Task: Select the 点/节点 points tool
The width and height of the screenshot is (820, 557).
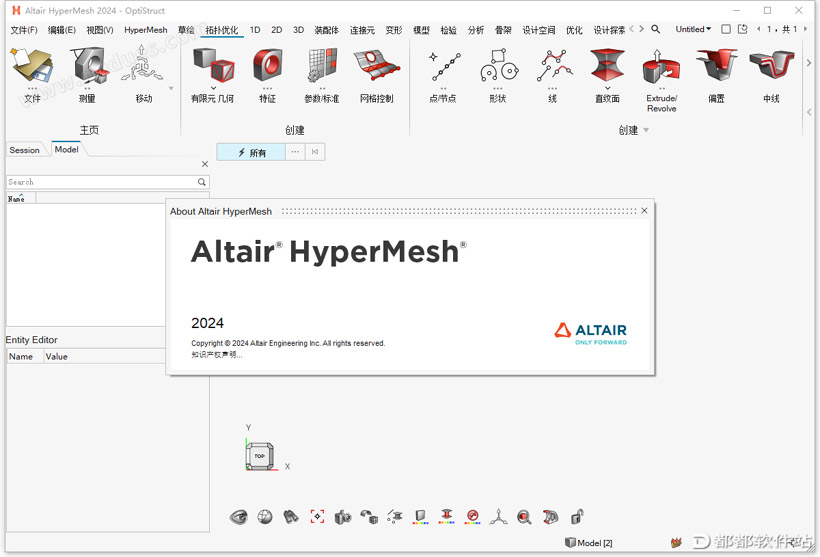Action: point(444,66)
